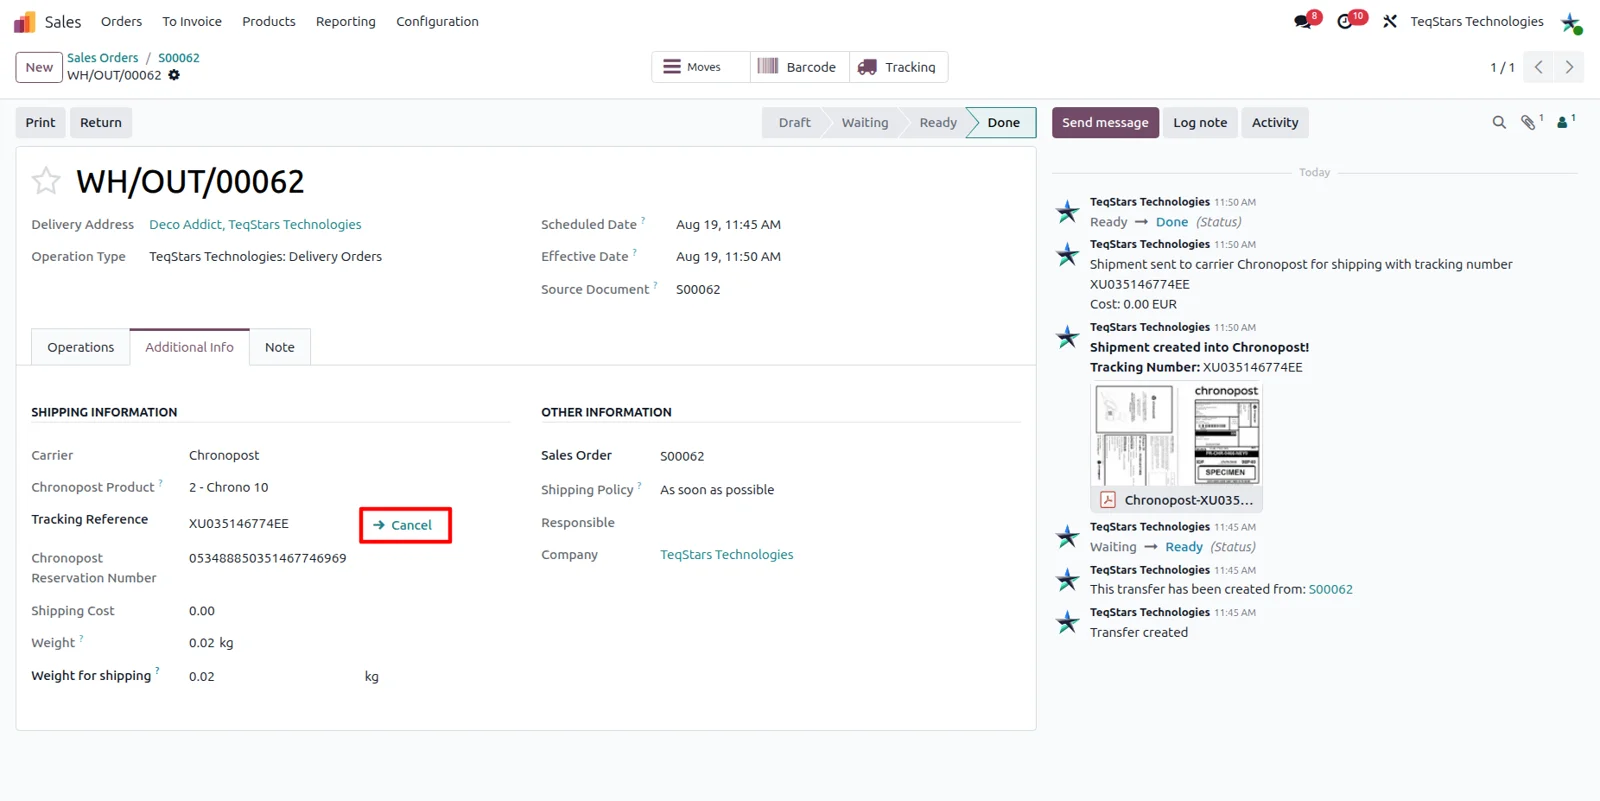Viewport: 1600px width, 801px height.
Task: Open the Sales Orders breadcrumb link
Action: 103,58
